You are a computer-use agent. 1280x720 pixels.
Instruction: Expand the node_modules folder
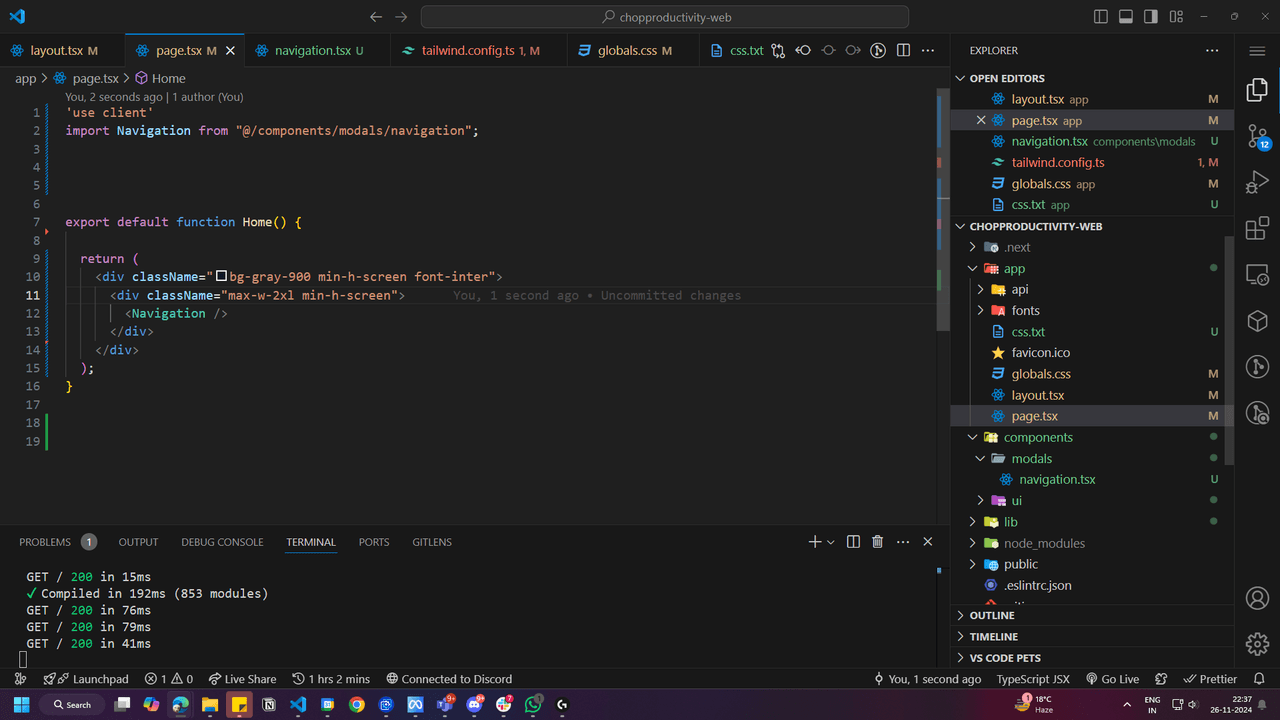pos(1044,543)
